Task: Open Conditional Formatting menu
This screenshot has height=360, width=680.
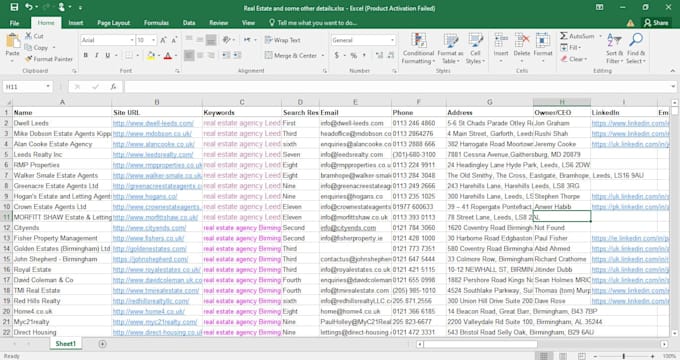Action: (418, 48)
